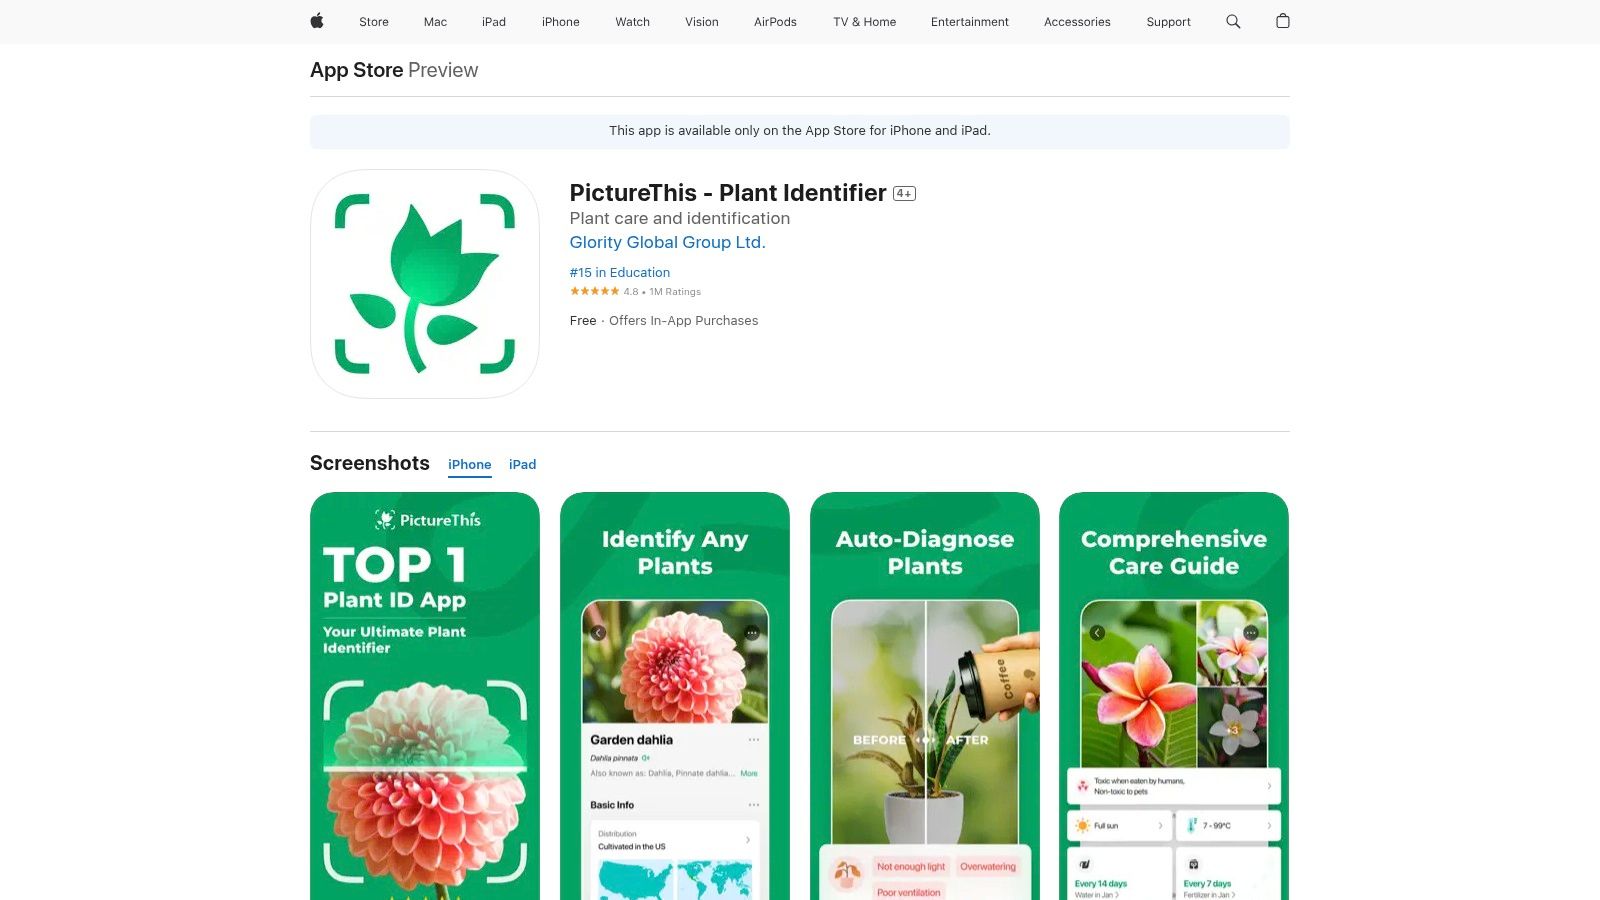This screenshot has width=1600, height=900.
Task: Switch to the iPad screenshots tab
Action: (522, 464)
